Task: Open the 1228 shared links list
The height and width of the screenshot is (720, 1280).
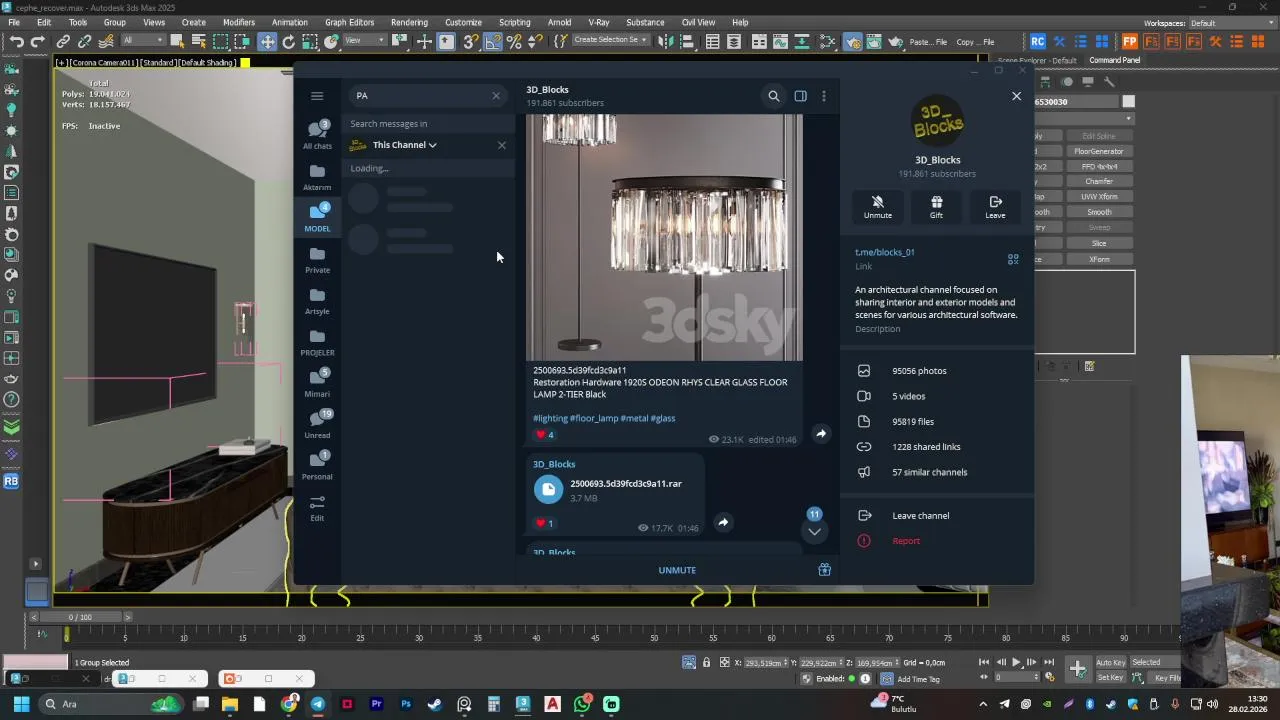Action: tap(936, 447)
